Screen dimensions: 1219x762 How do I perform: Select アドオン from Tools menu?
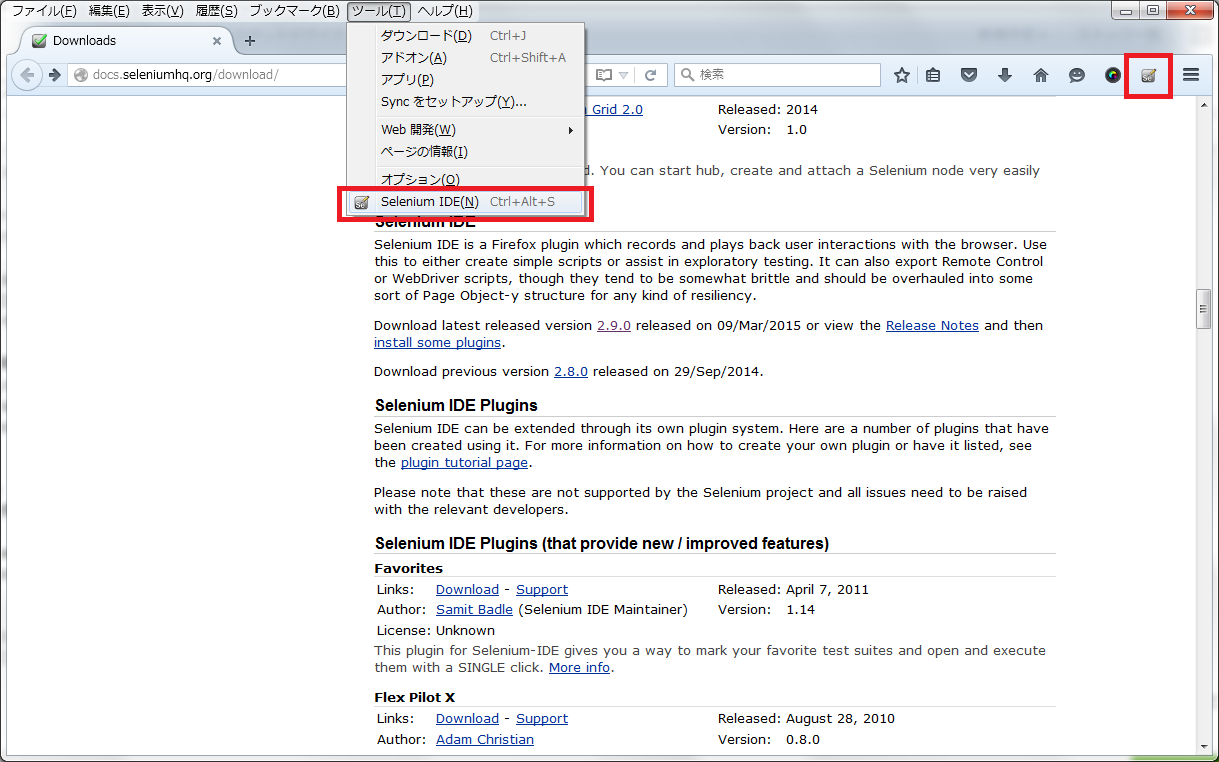click(x=465, y=58)
